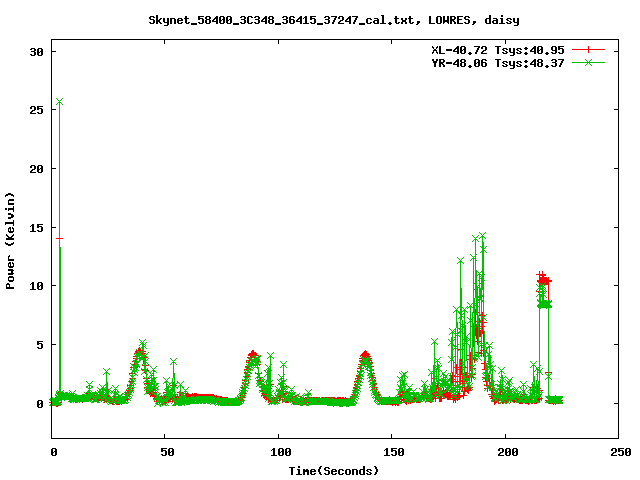
Task: Click the y-axis tick label 20
Action: click(37, 169)
